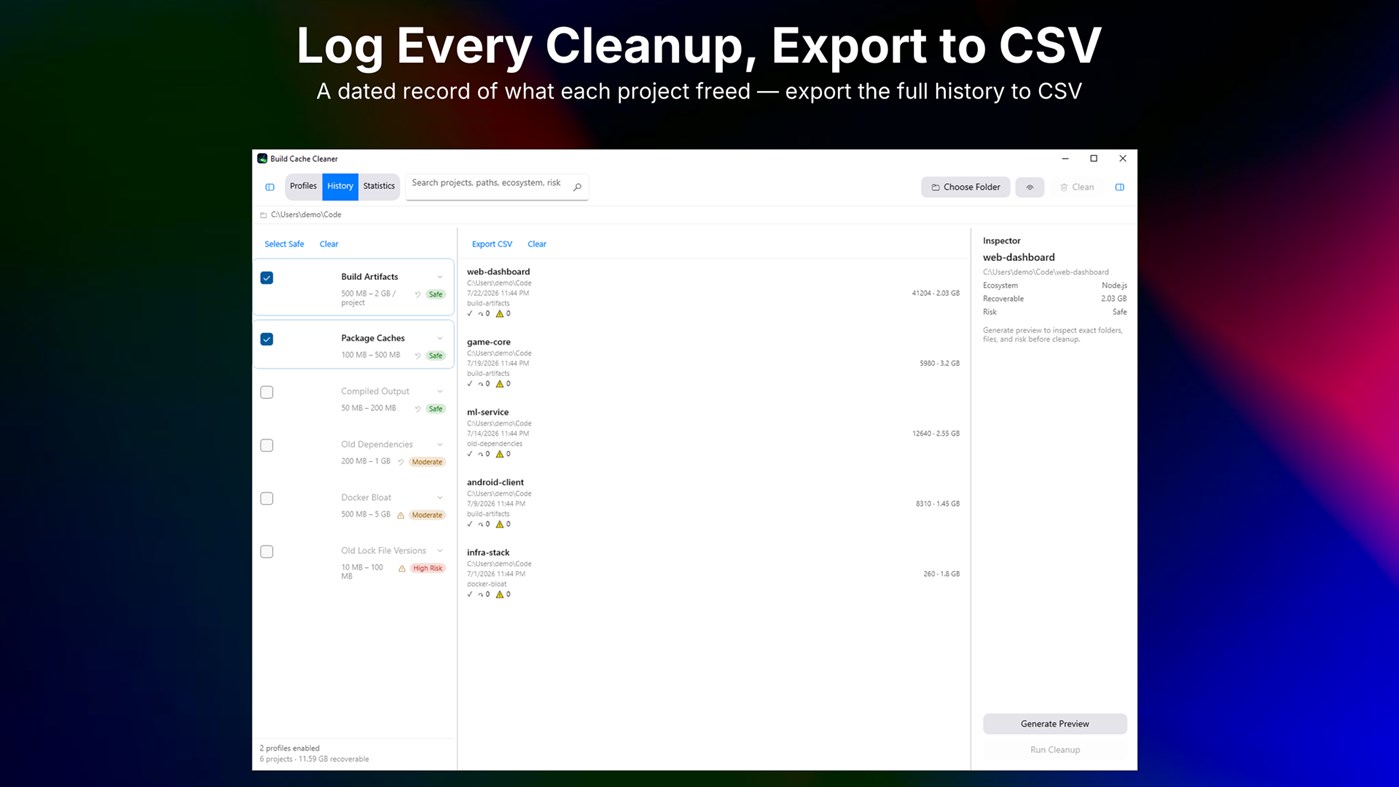This screenshot has width=1399, height=787.
Task: Select the infra-stack history entry title
Action: click(488, 552)
